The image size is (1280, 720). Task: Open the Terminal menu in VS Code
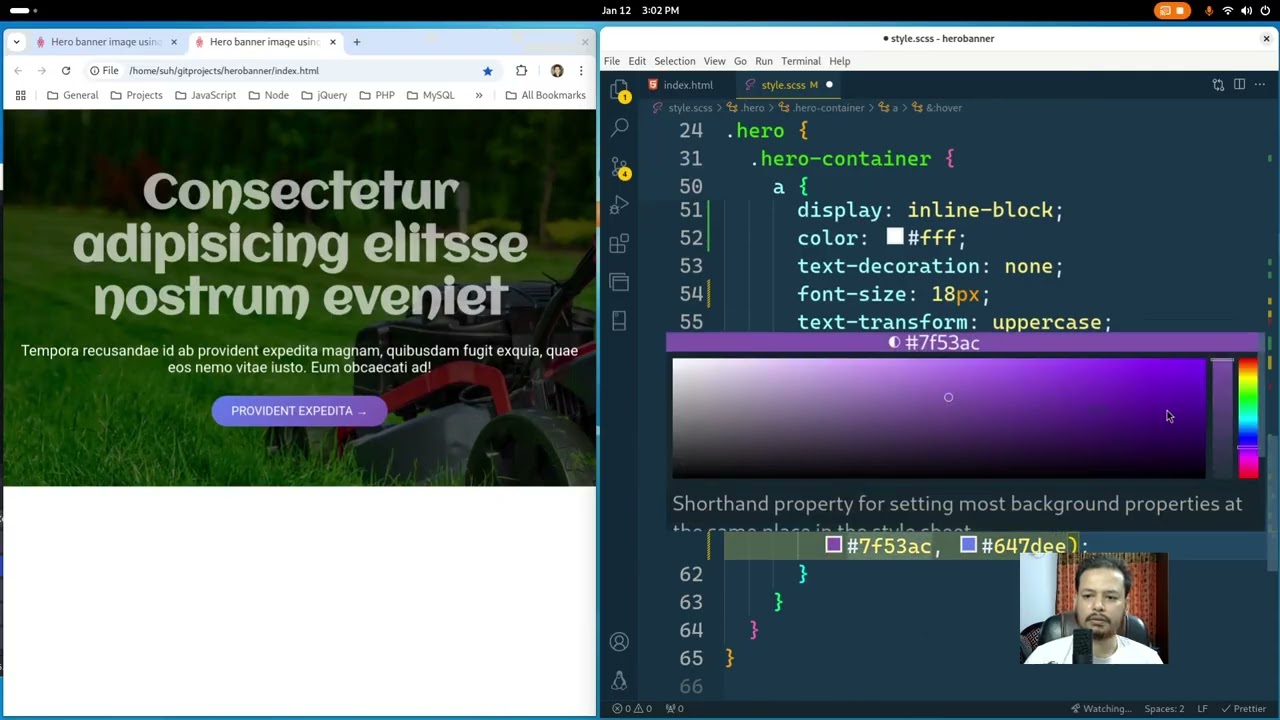click(801, 61)
